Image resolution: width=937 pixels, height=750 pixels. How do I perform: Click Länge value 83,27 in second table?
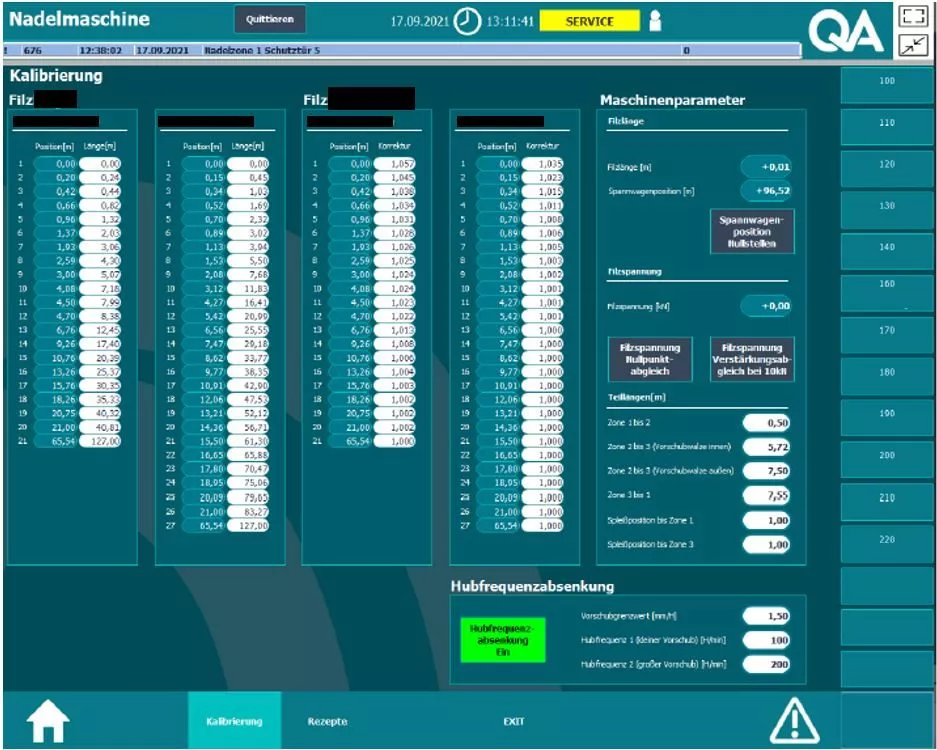(248, 512)
